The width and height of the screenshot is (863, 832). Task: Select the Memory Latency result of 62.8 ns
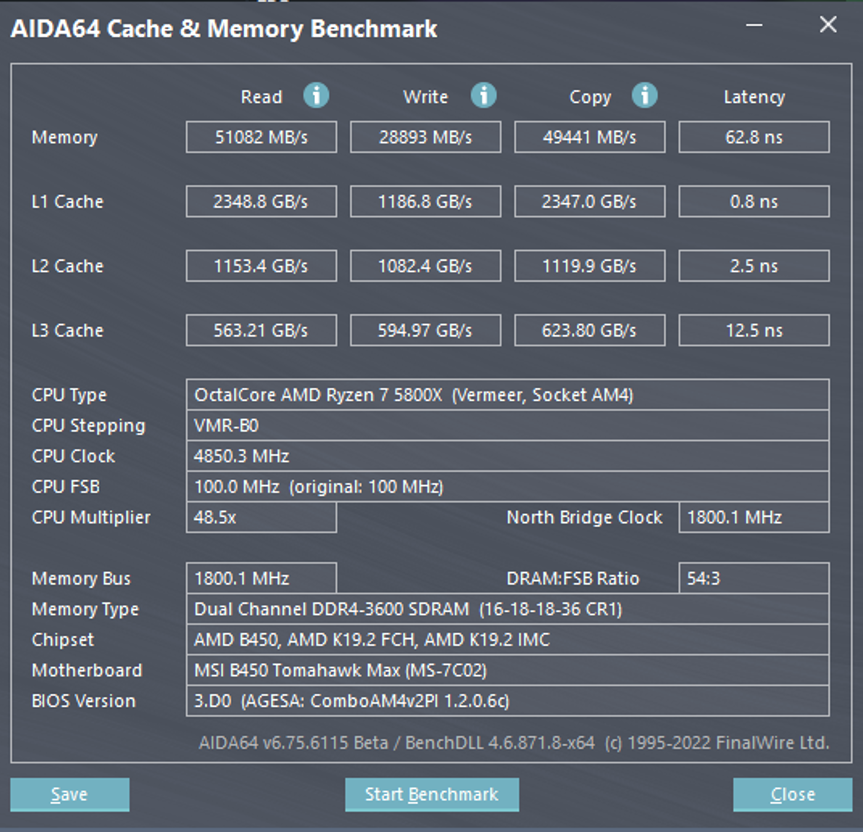click(x=753, y=137)
